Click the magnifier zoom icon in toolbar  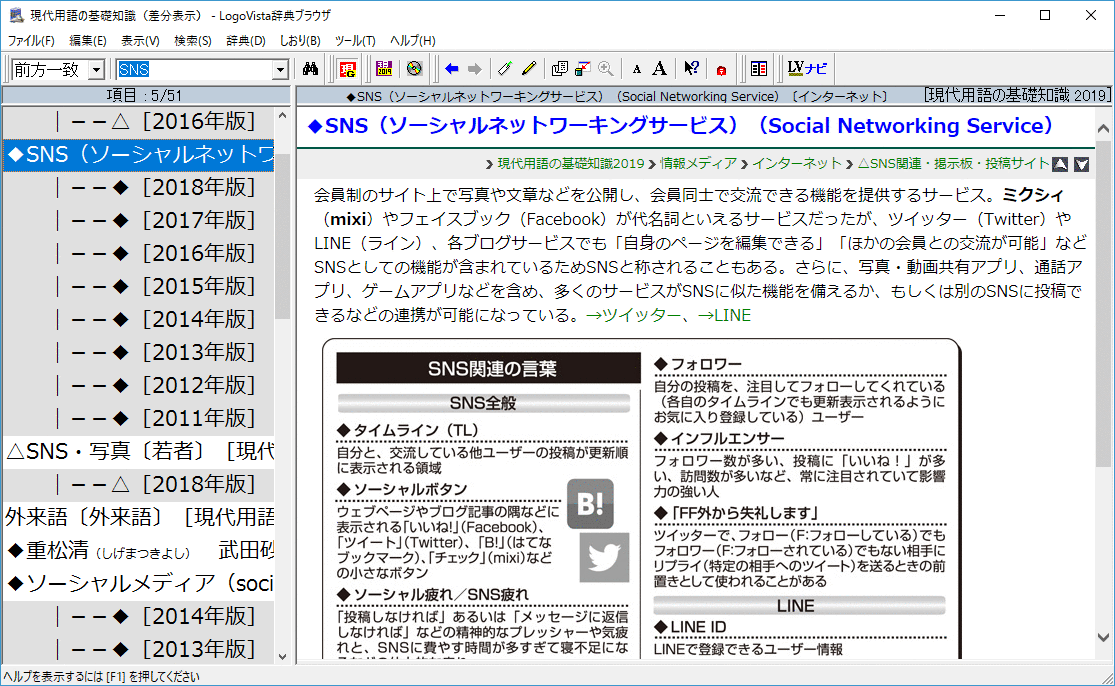[605, 69]
